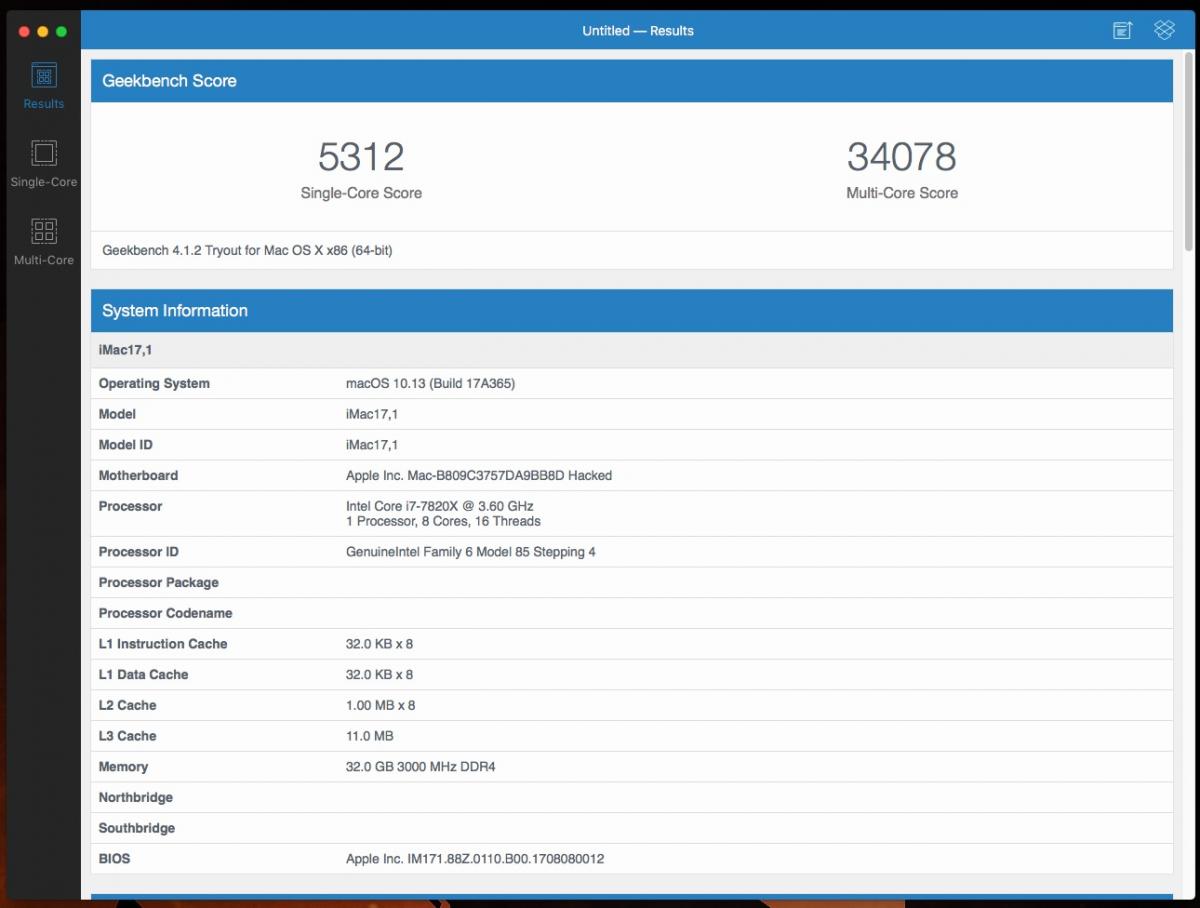Select the Processor Package row label
Image resolution: width=1200 pixels, height=908 pixels.
[x=158, y=583]
